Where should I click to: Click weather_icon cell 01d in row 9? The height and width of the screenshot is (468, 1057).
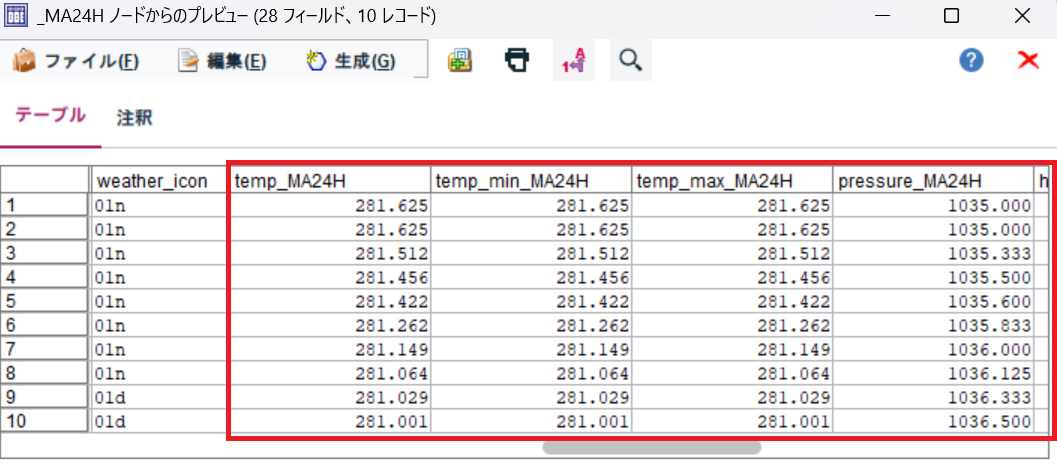159,399
